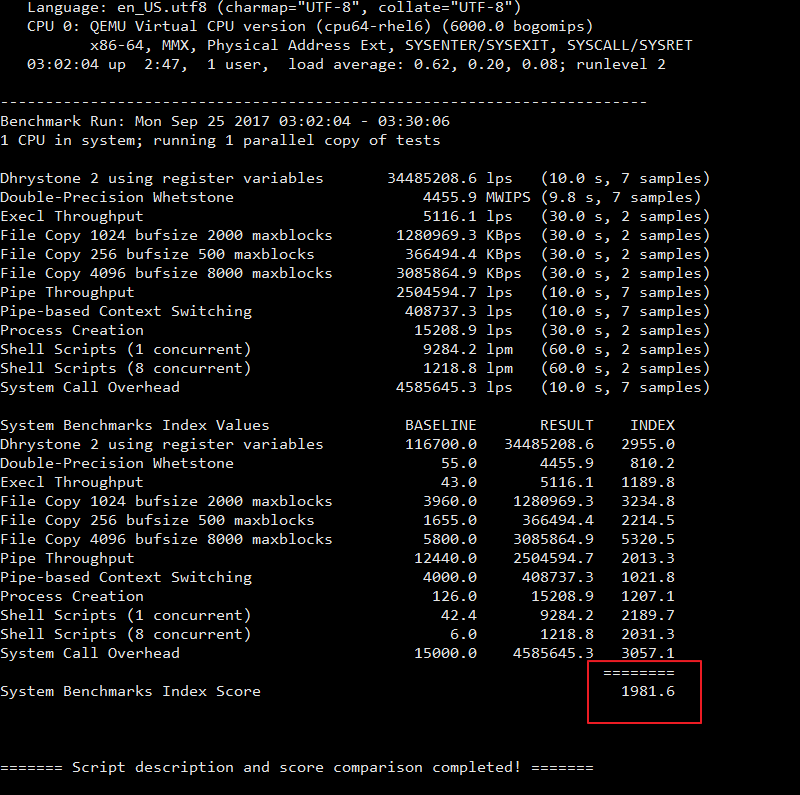Viewport: 800px width, 795px height.
Task: Click Process Creation 15208.9 lps value
Action: [463, 330]
